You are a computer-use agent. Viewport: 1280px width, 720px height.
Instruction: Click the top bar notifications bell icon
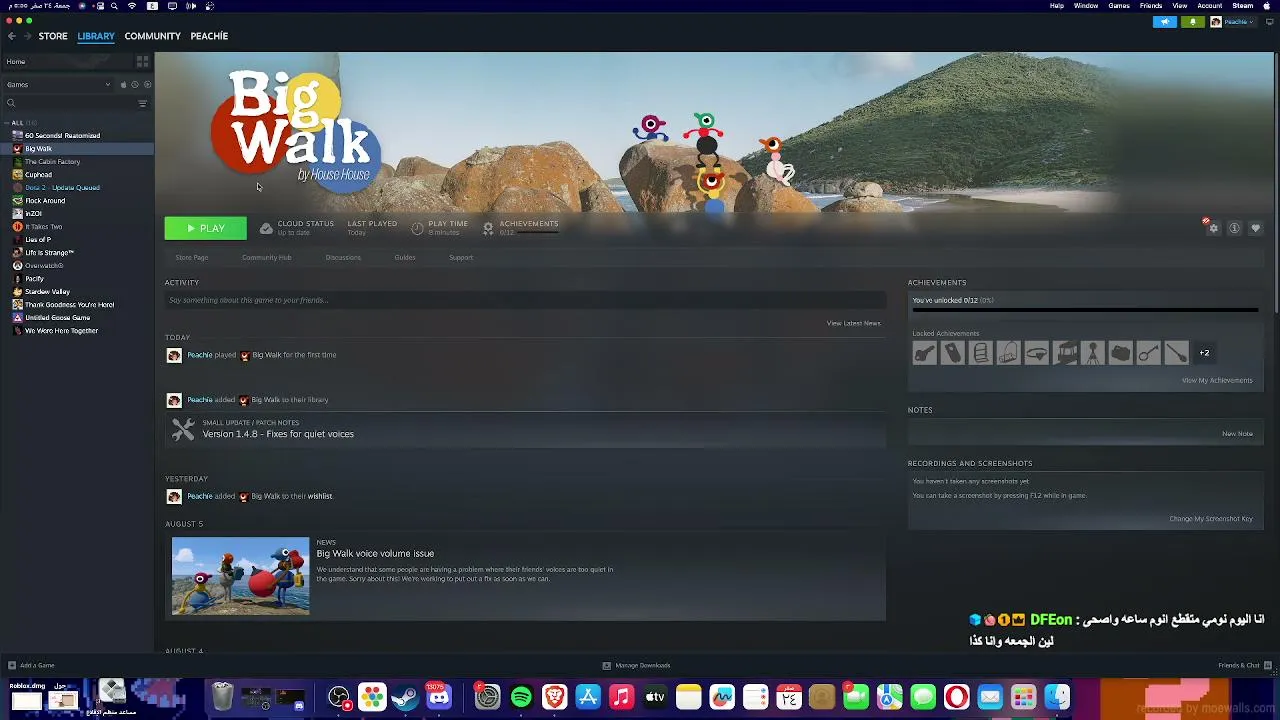tap(1193, 22)
